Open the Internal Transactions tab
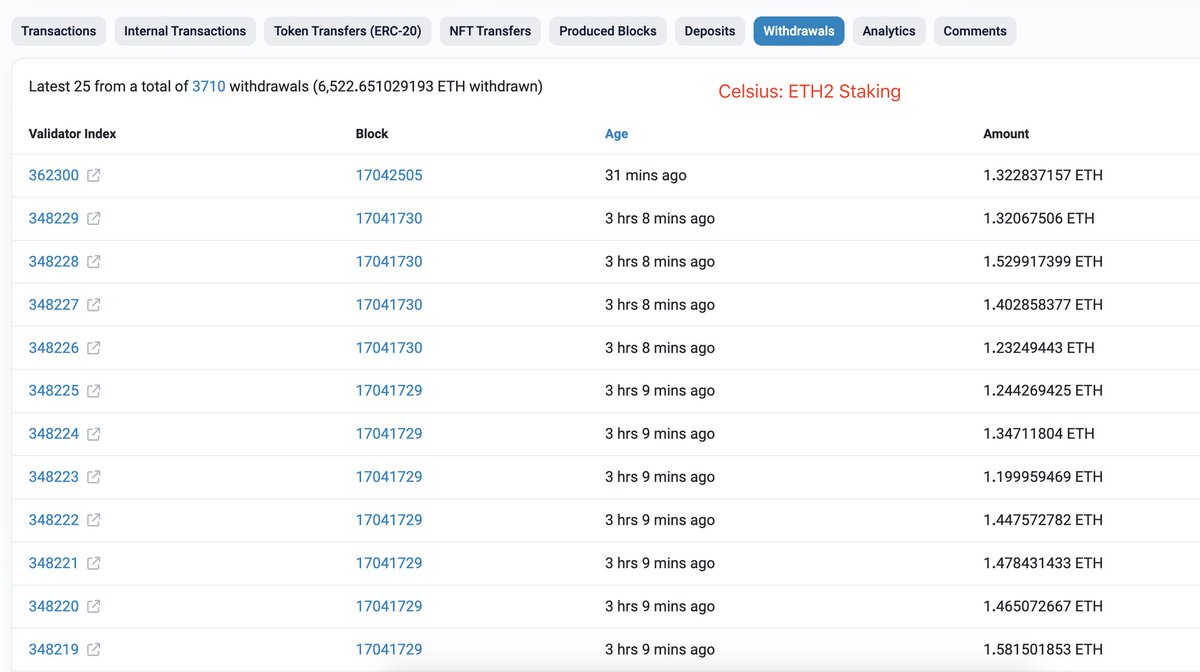Viewport: 1200px width, 672px height. 185,31
